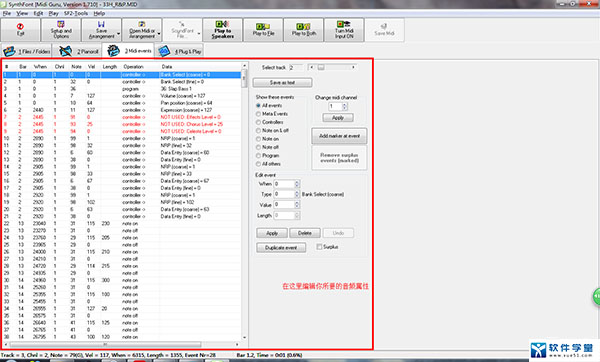This screenshot has height=362, width=600.
Task: Adjust the Value field stepper
Action: click(x=297, y=205)
